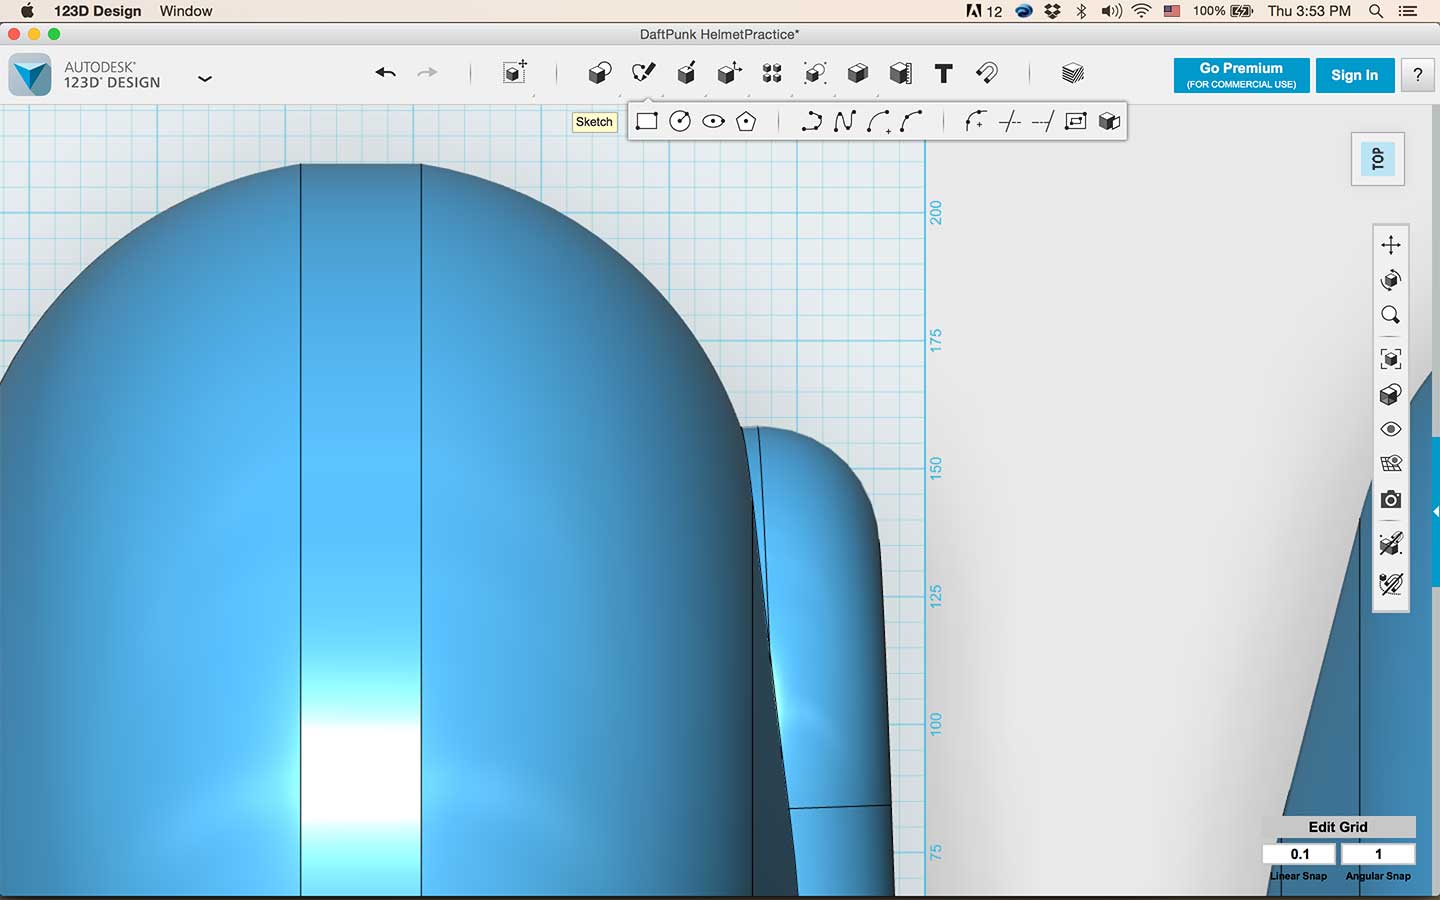
Task: Fit the model to view
Action: pos(1390,358)
